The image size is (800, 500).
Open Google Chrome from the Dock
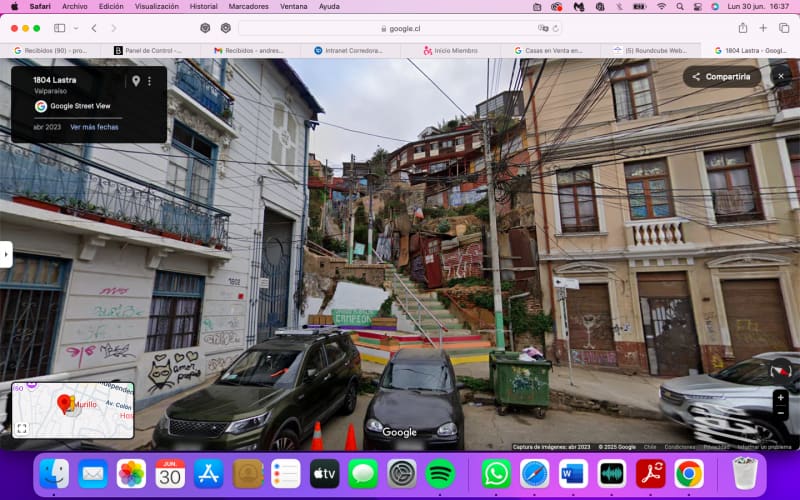(689, 474)
